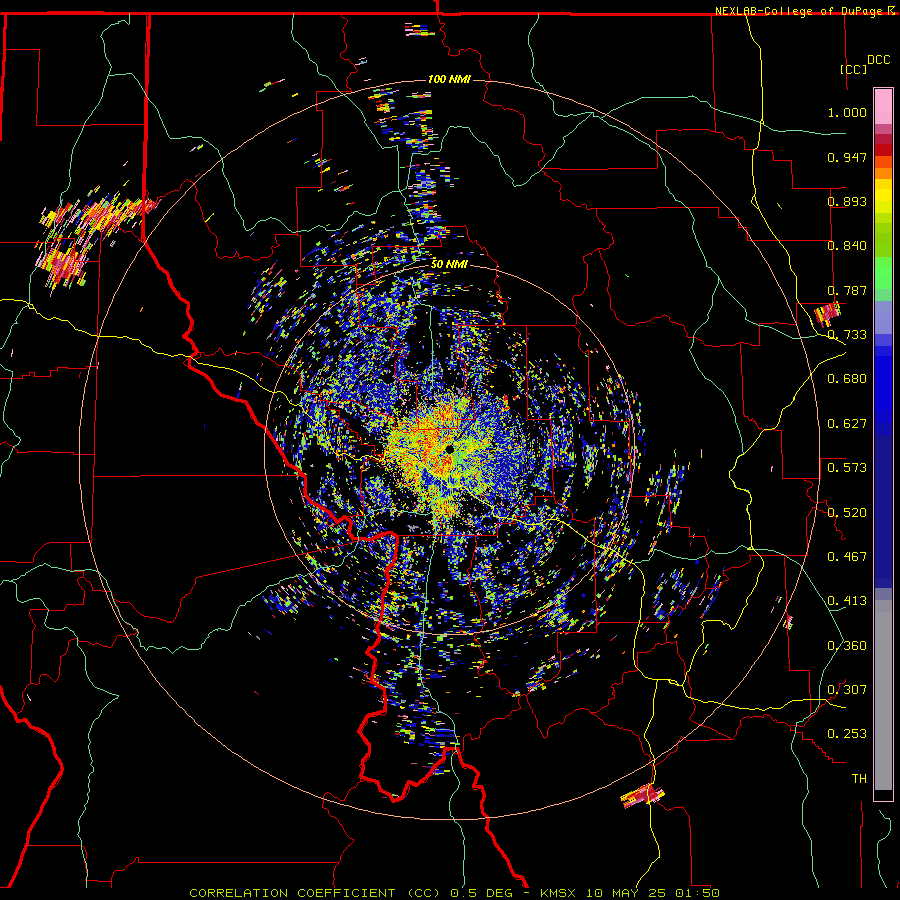The height and width of the screenshot is (900, 900).
Task: Click the 0.627 scale value
Action: pos(847,424)
